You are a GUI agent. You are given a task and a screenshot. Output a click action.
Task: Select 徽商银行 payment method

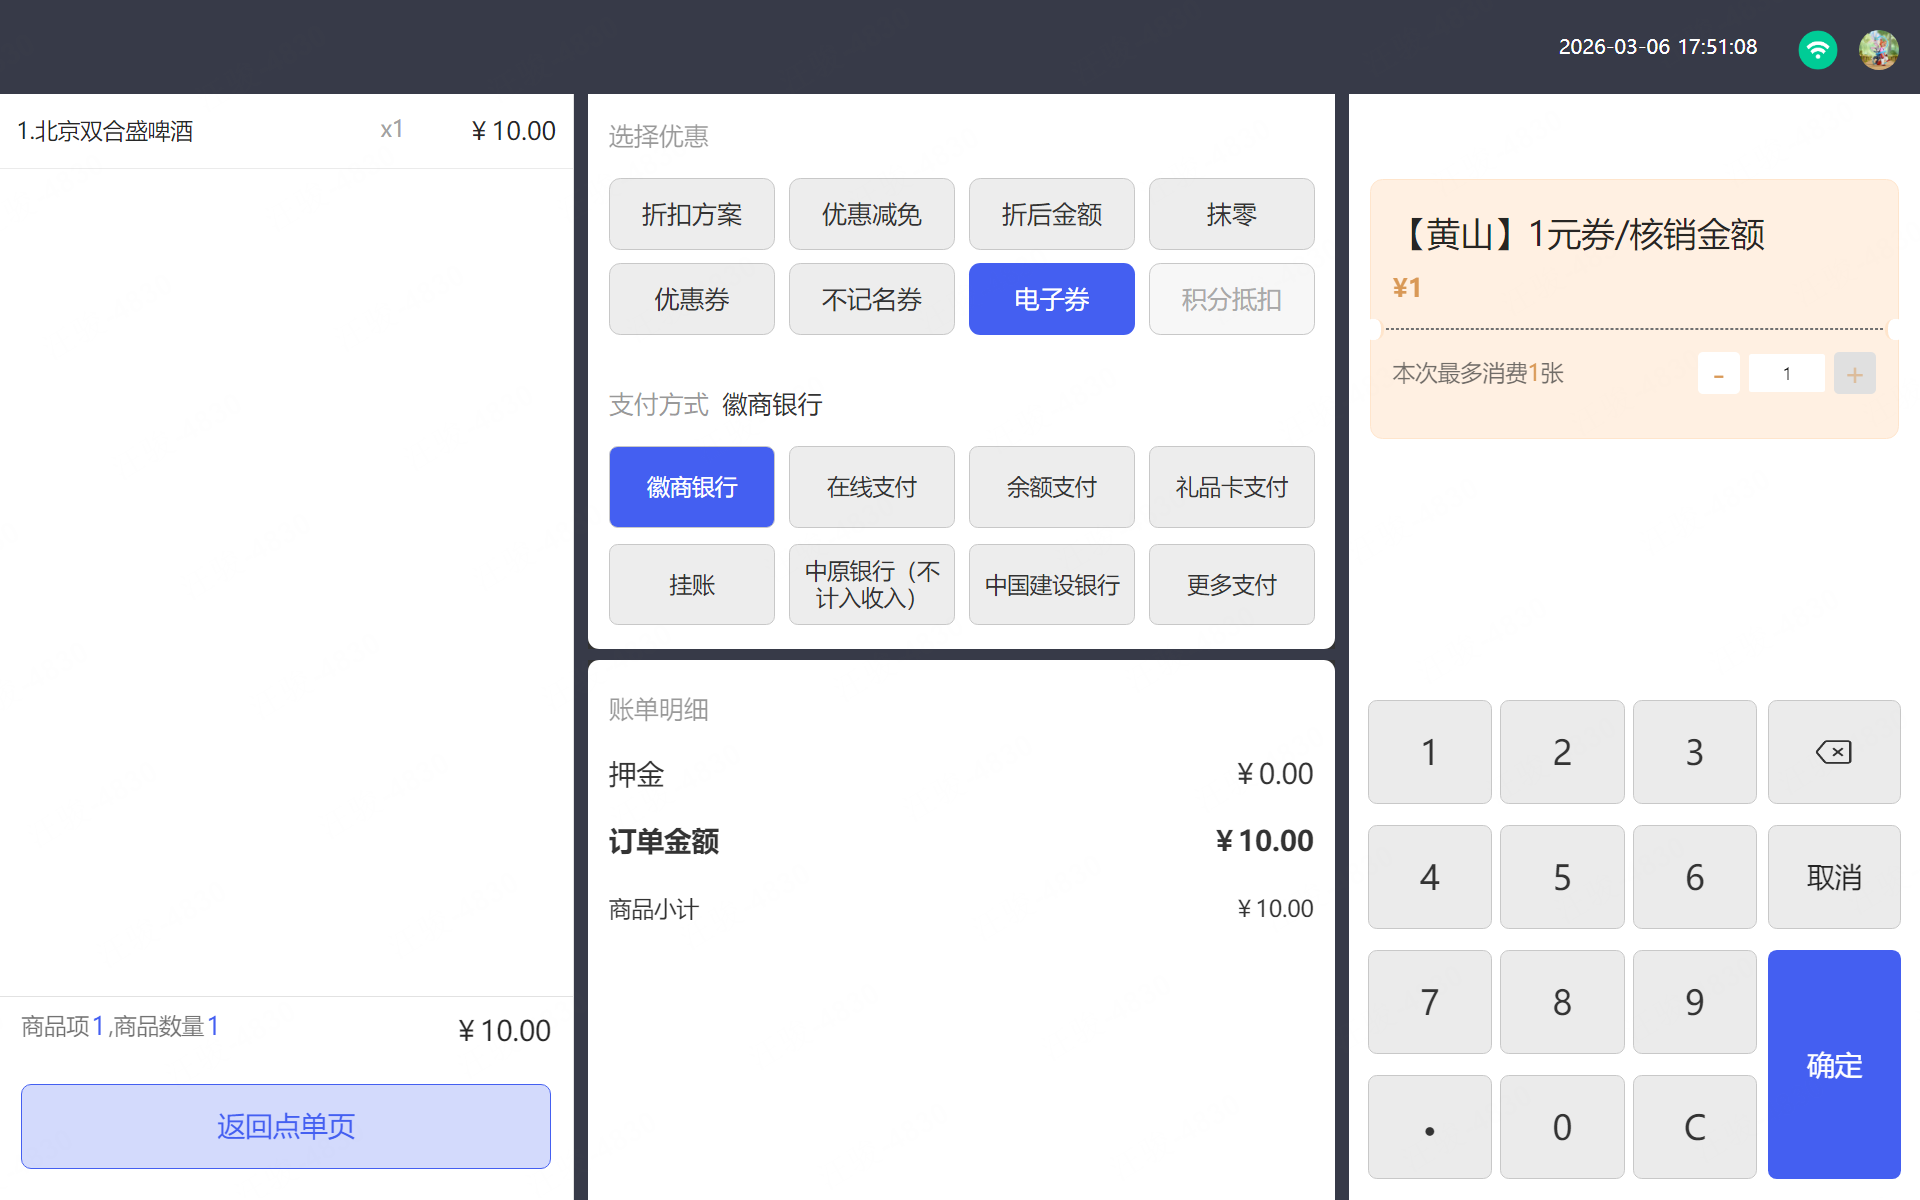pyautogui.click(x=691, y=487)
